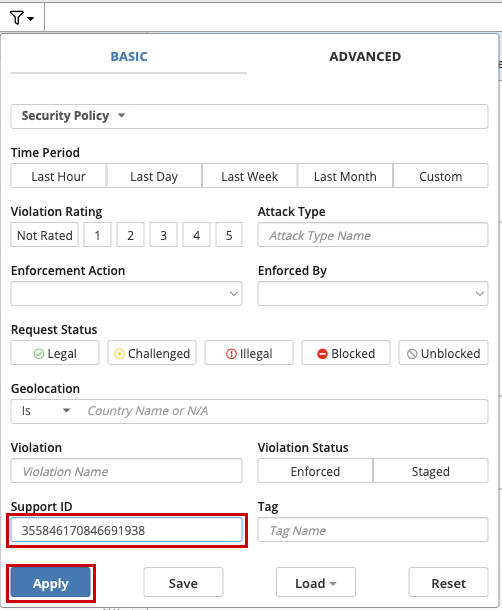502x610 pixels.
Task: Filter by Blocked request status
Action: tap(346, 353)
